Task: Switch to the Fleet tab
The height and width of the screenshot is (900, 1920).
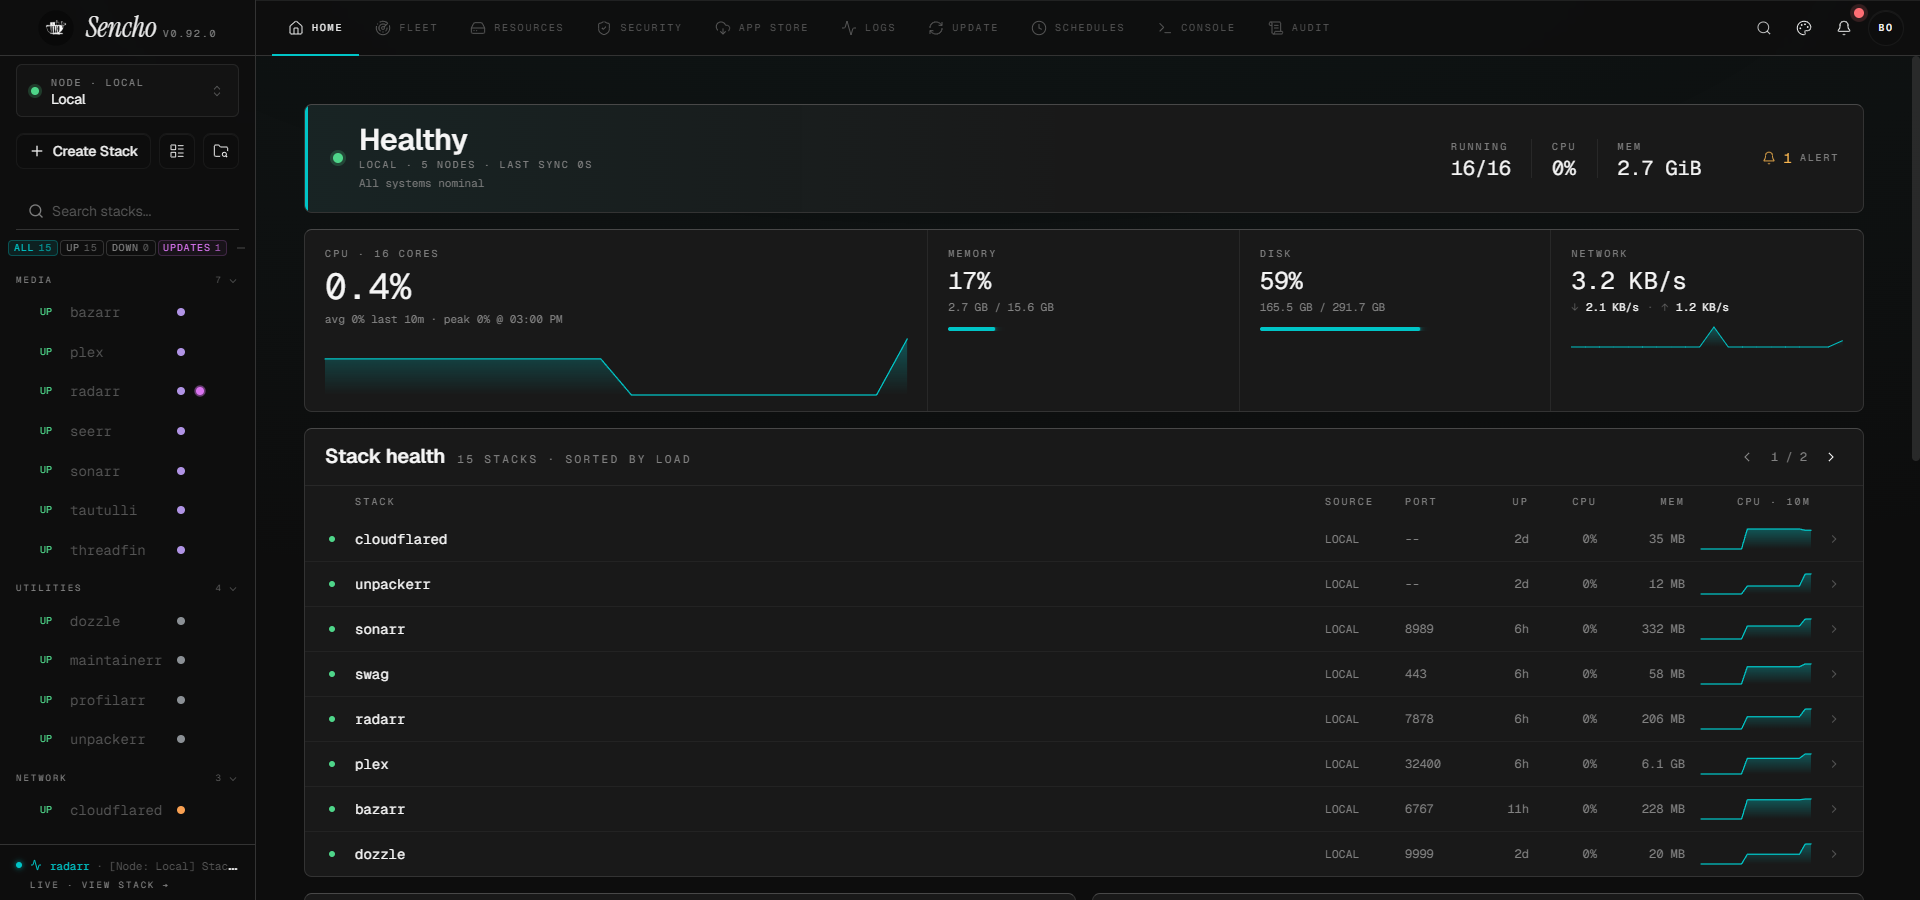Action: pyautogui.click(x=407, y=28)
